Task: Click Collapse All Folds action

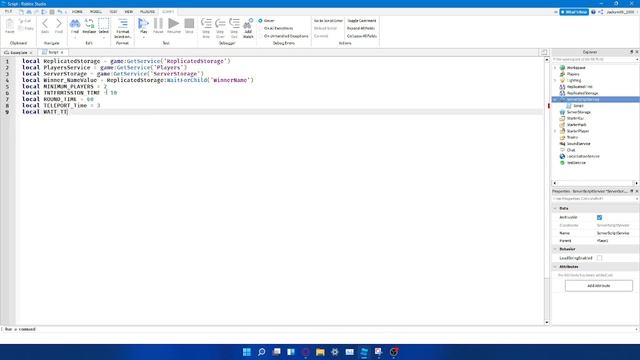Action: click(362, 36)
